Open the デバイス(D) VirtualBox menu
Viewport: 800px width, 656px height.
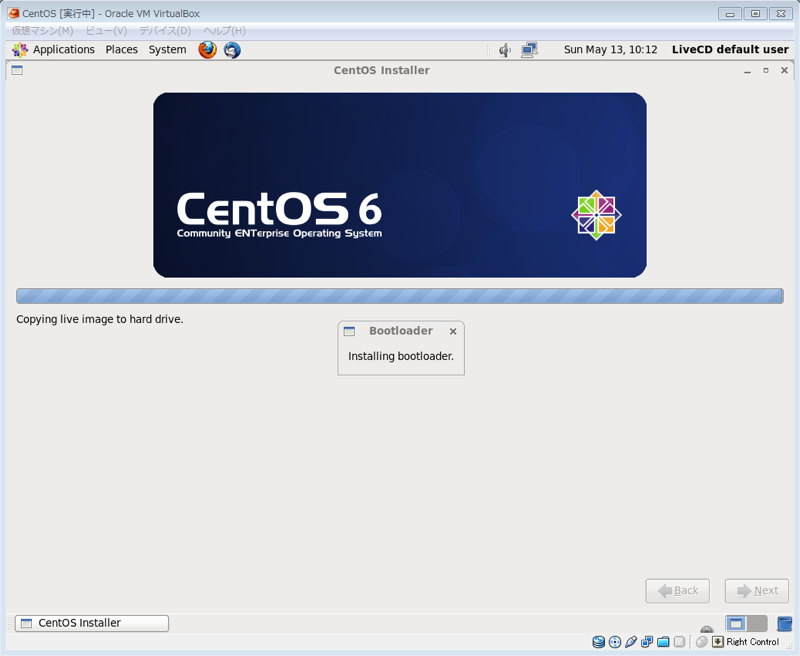[x=165, y=31]
